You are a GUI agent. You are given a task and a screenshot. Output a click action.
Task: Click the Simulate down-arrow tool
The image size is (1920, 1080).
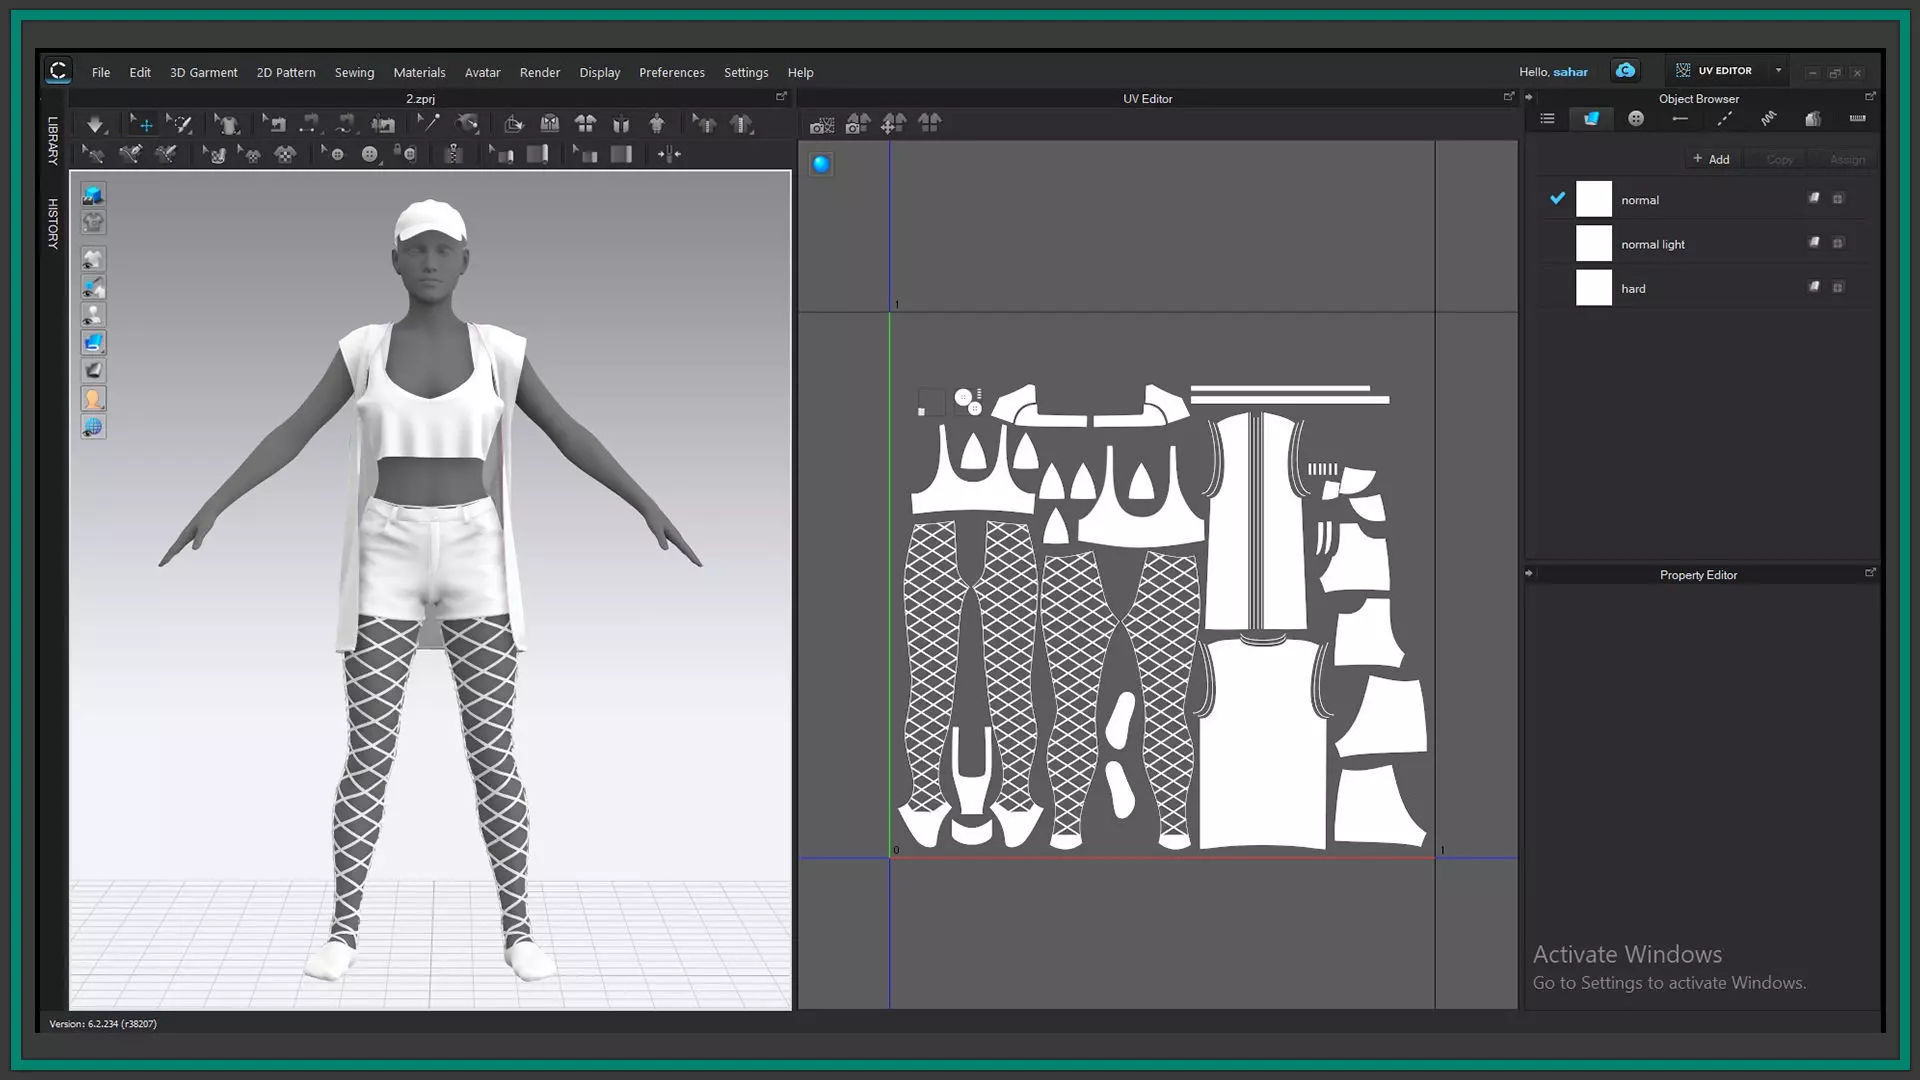click(x=95, y=125)
